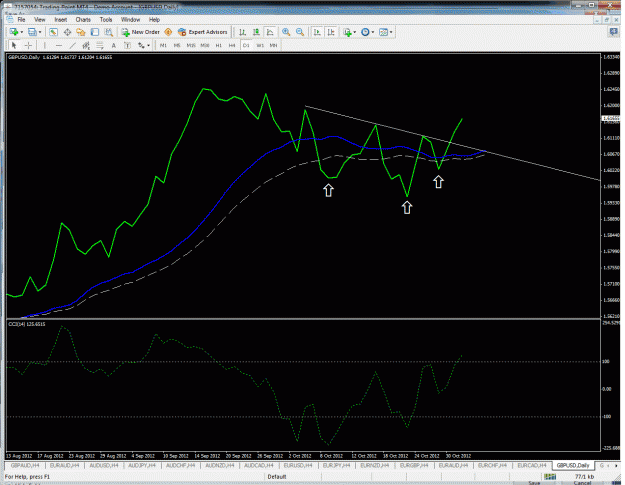Pick the Vertical Line drawing tool
The image size is (625, 485).
45,45
